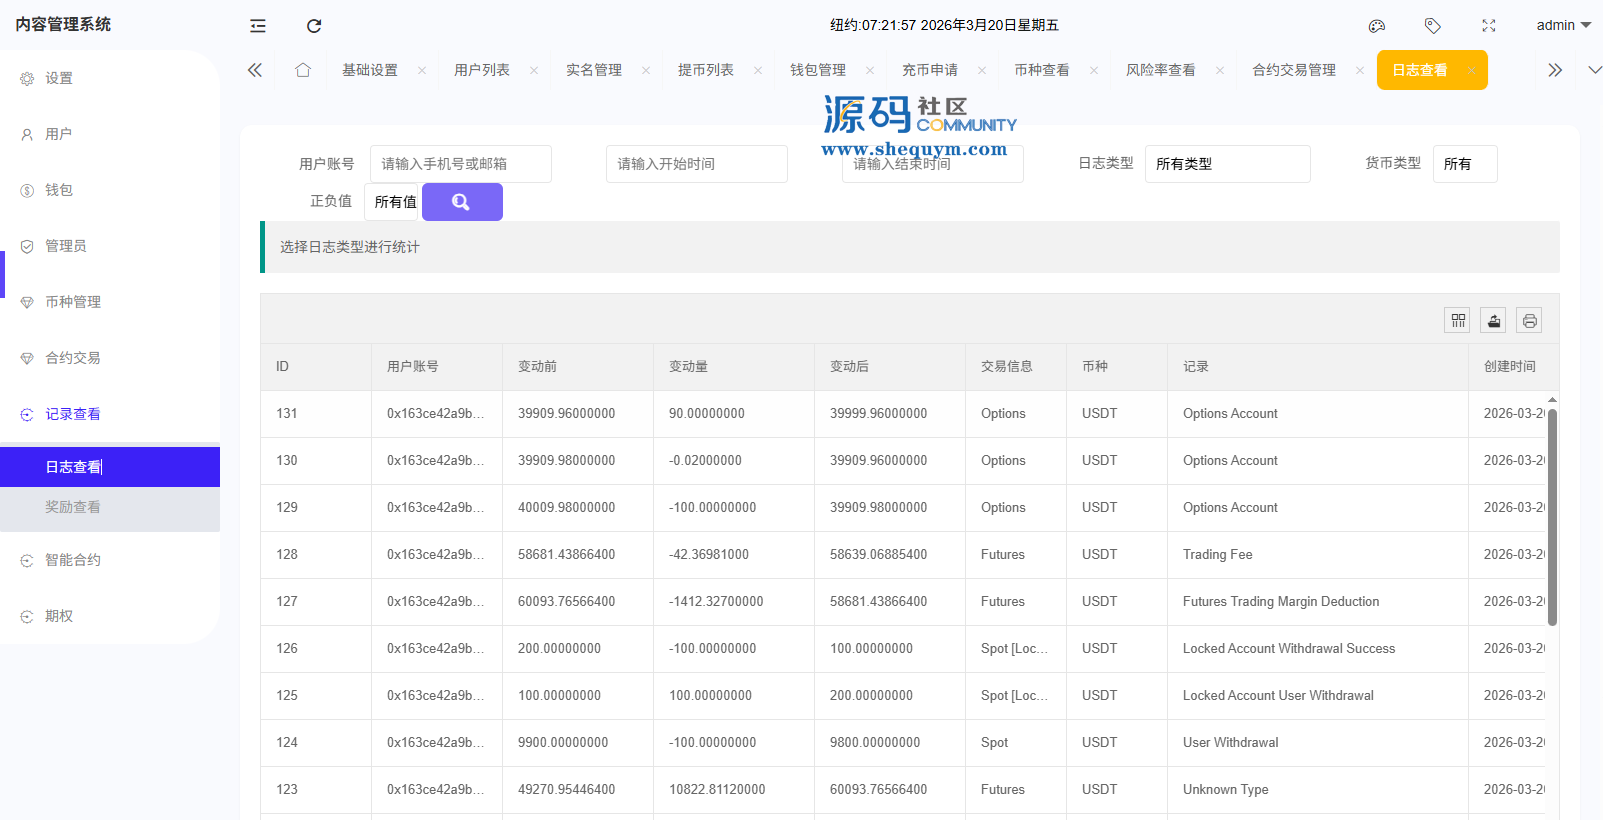Click the purple search button
Screen dimensions: 1603x820
point(462,202)
